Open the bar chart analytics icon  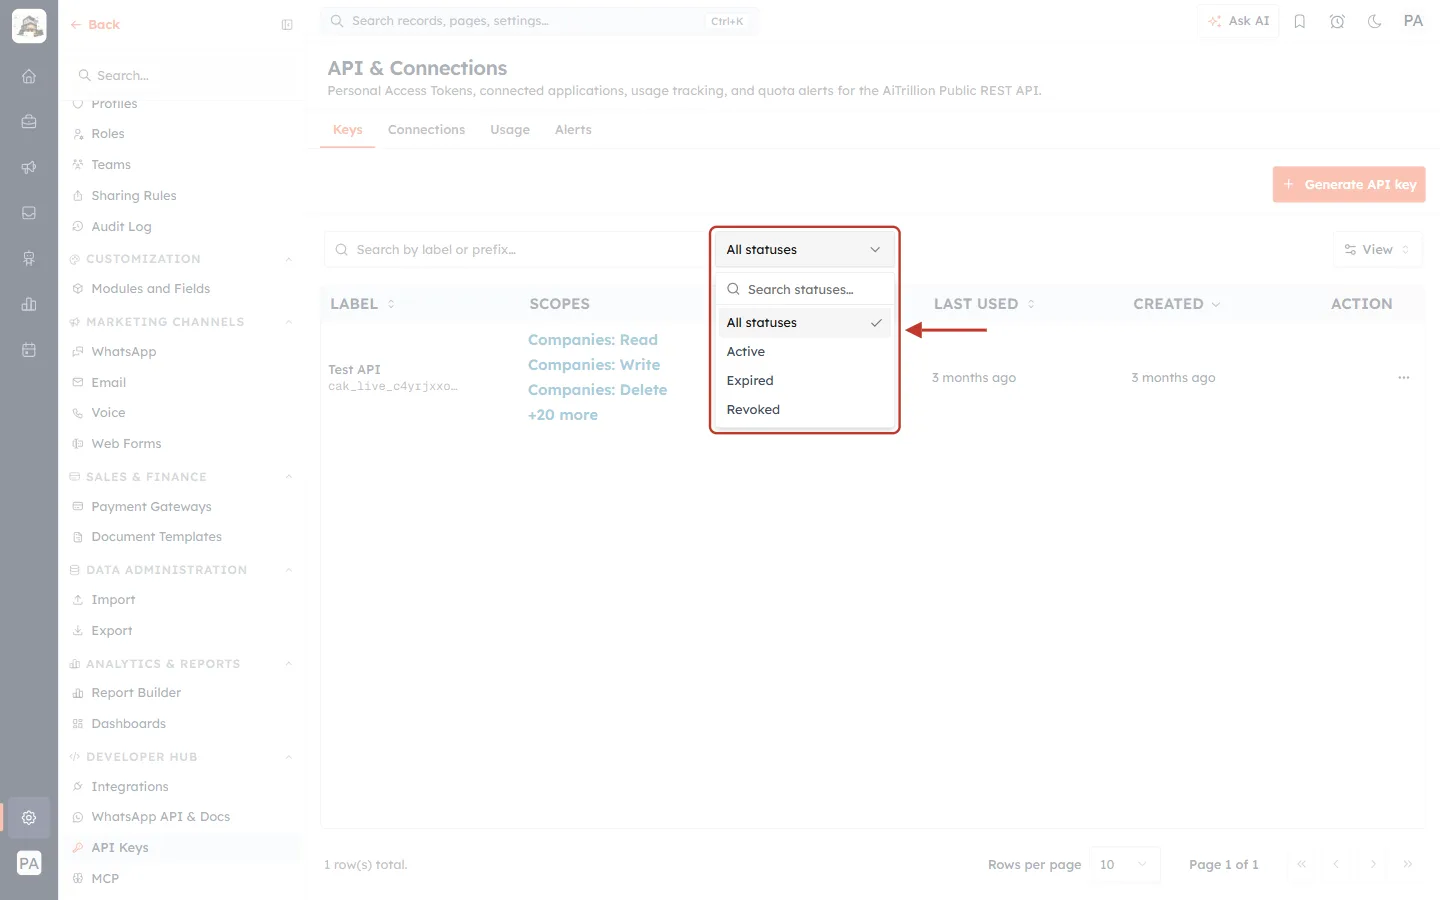click(29, 304)
